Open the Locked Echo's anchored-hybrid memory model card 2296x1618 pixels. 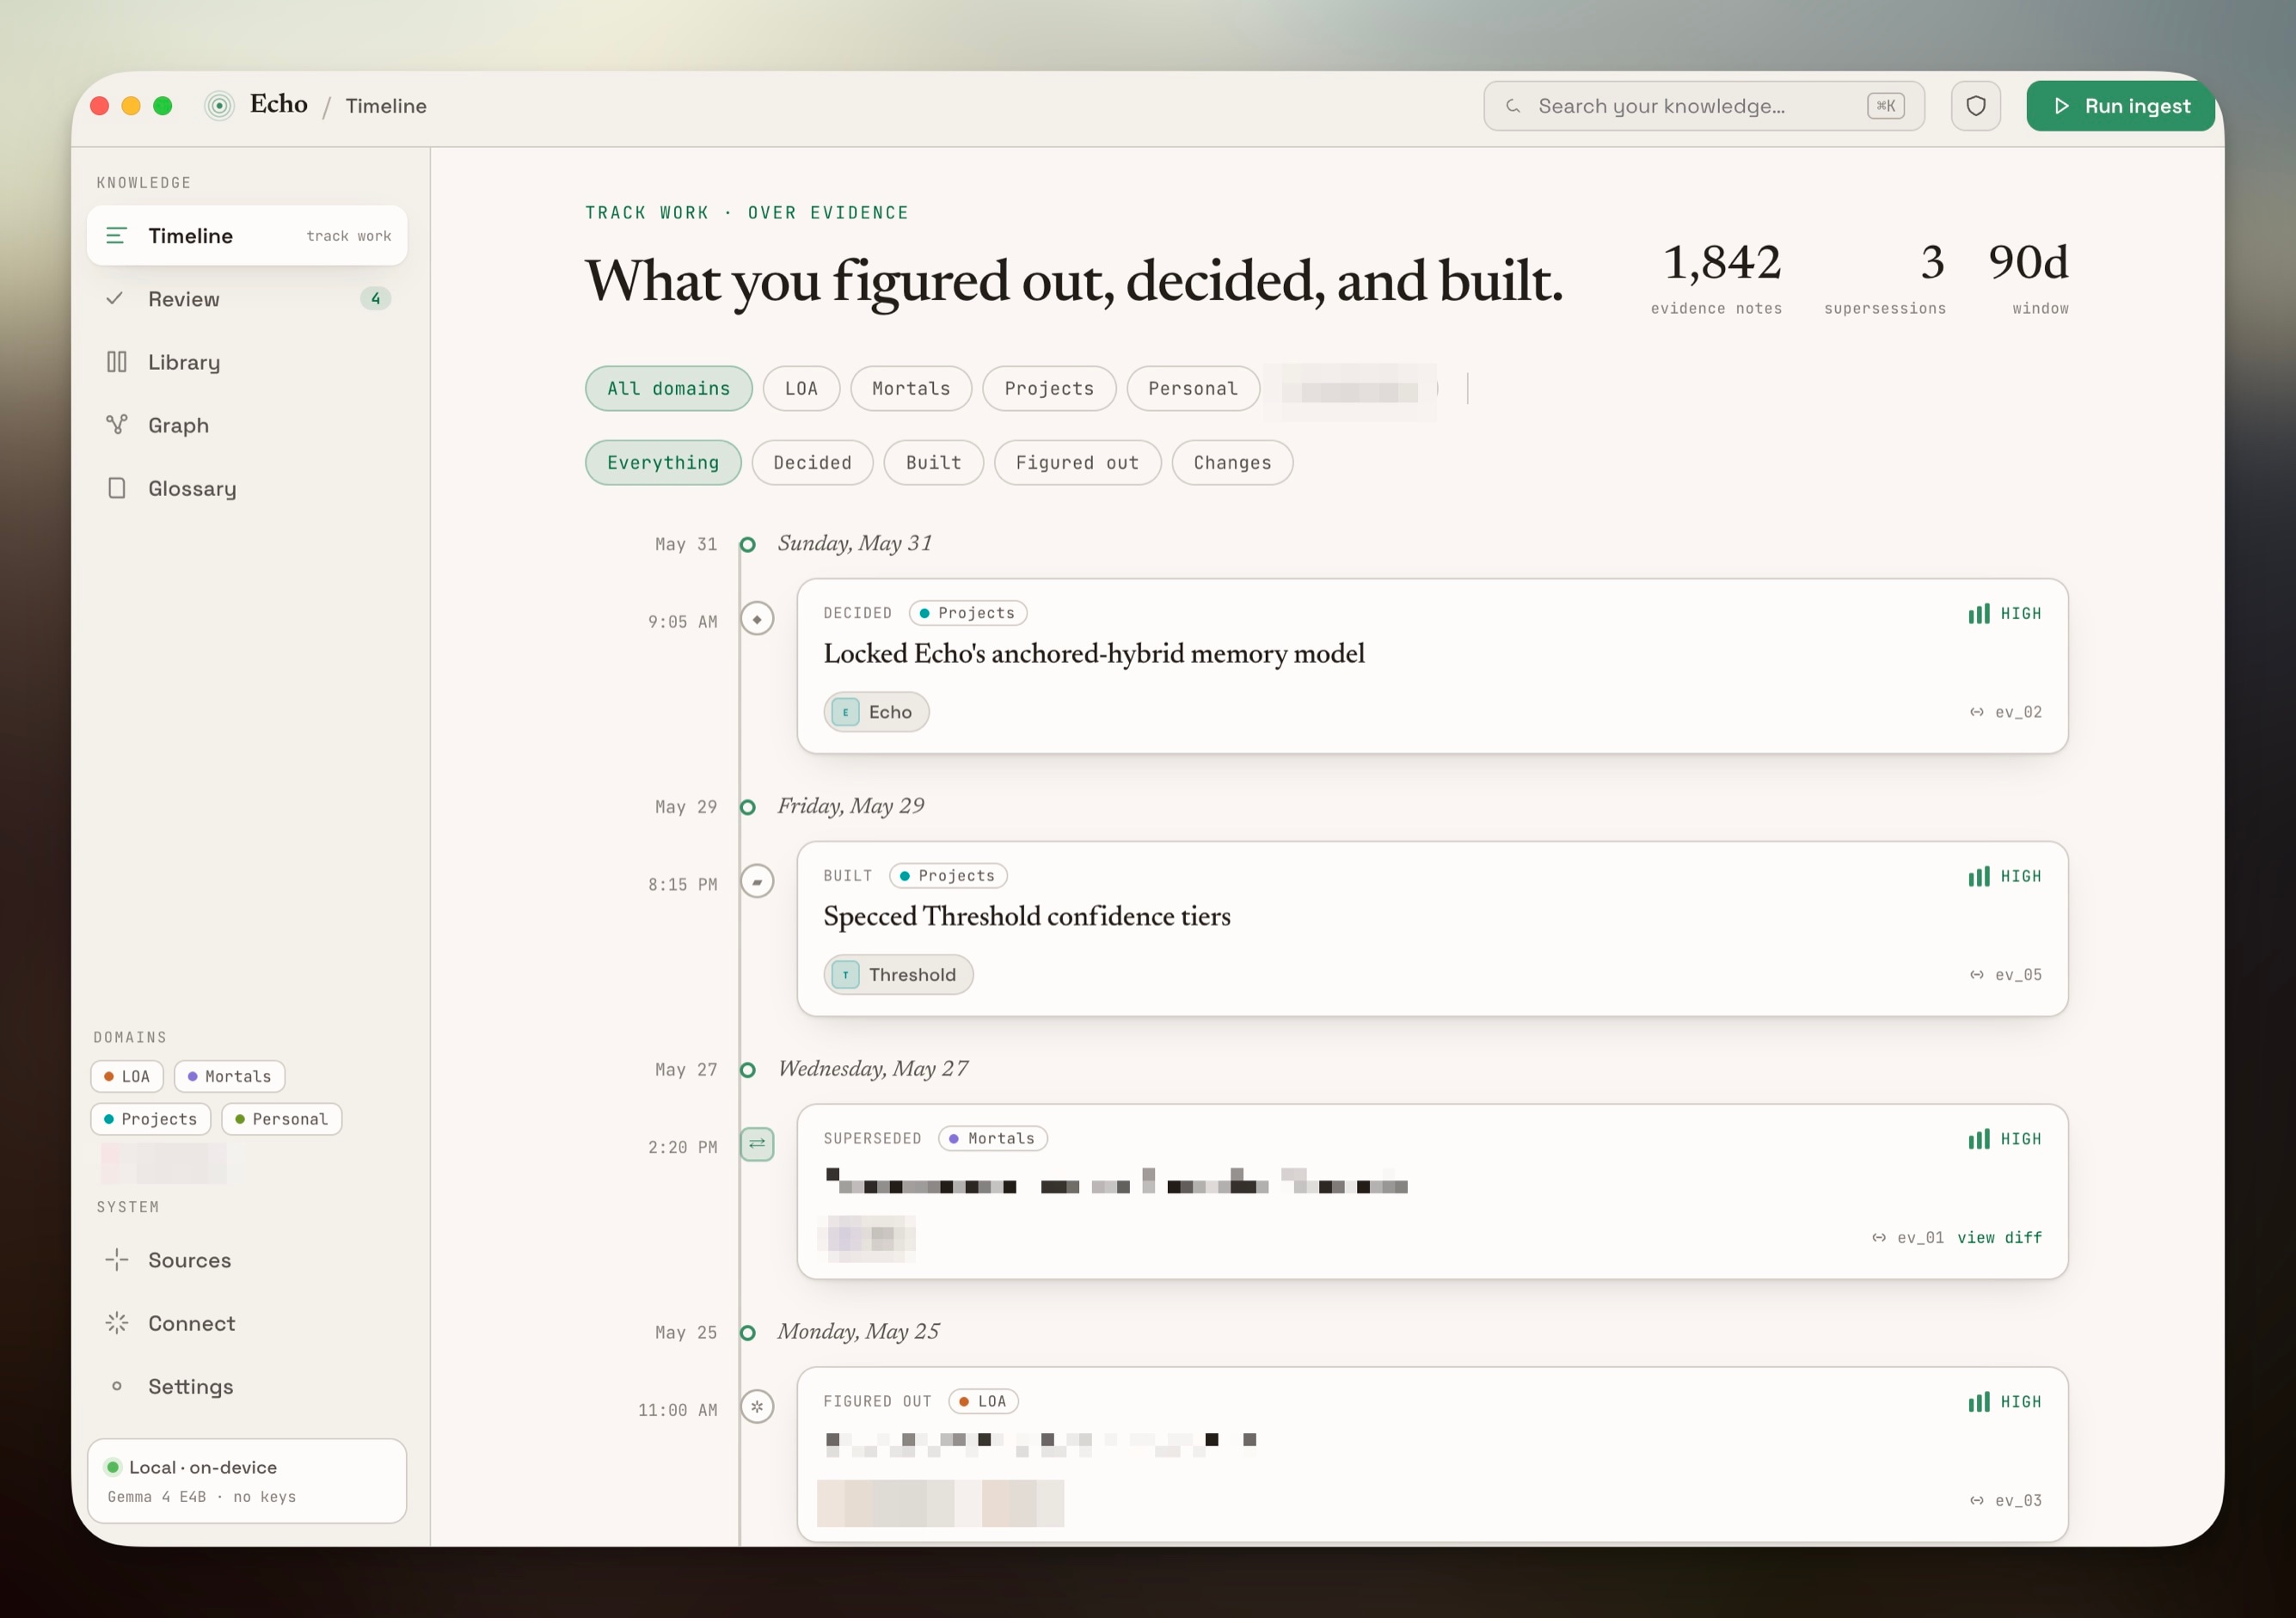click(1432, 666)
